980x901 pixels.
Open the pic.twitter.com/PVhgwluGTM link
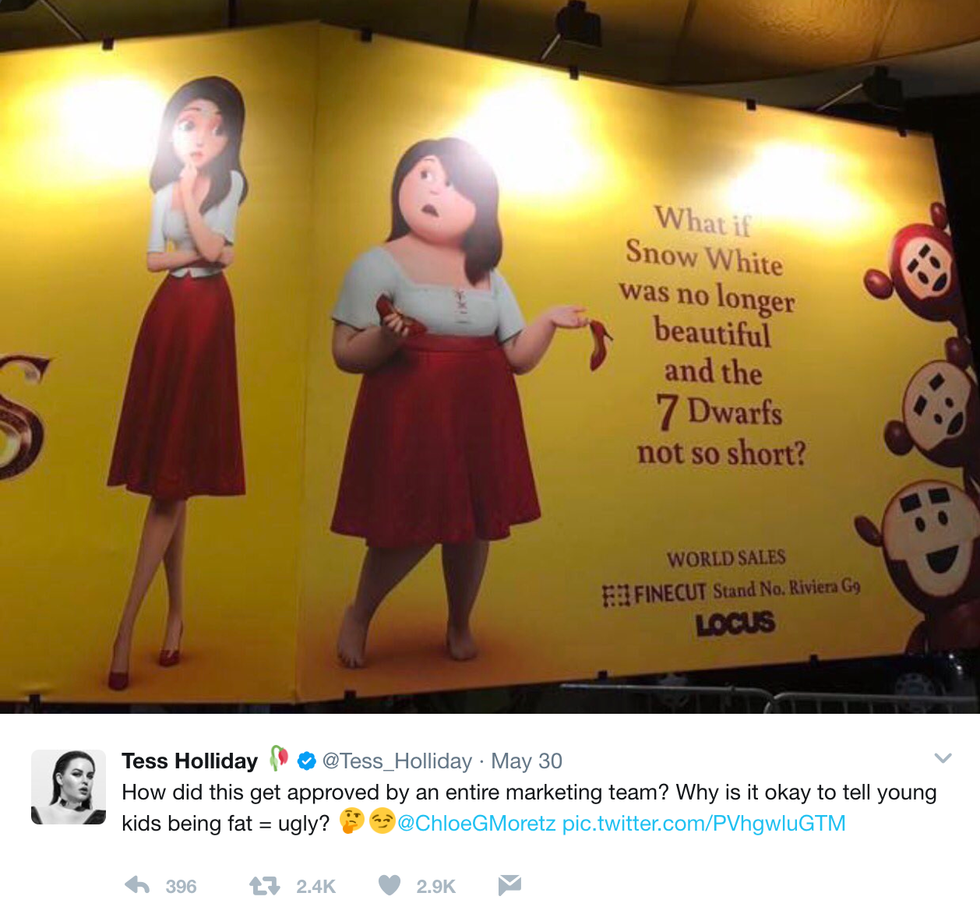point(704,823)
